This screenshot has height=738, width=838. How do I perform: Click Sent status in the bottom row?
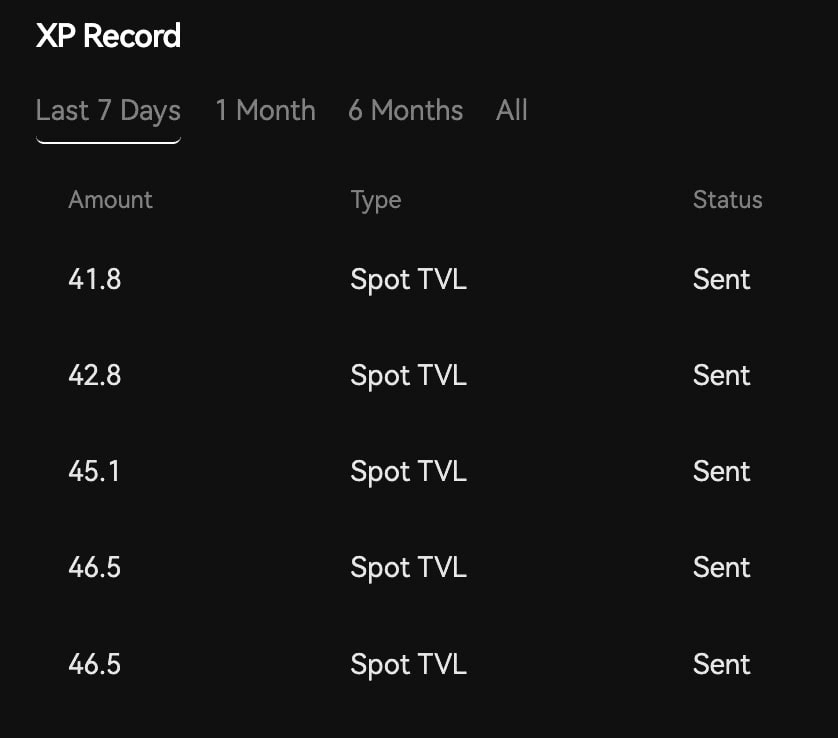[x=721, y=664]
